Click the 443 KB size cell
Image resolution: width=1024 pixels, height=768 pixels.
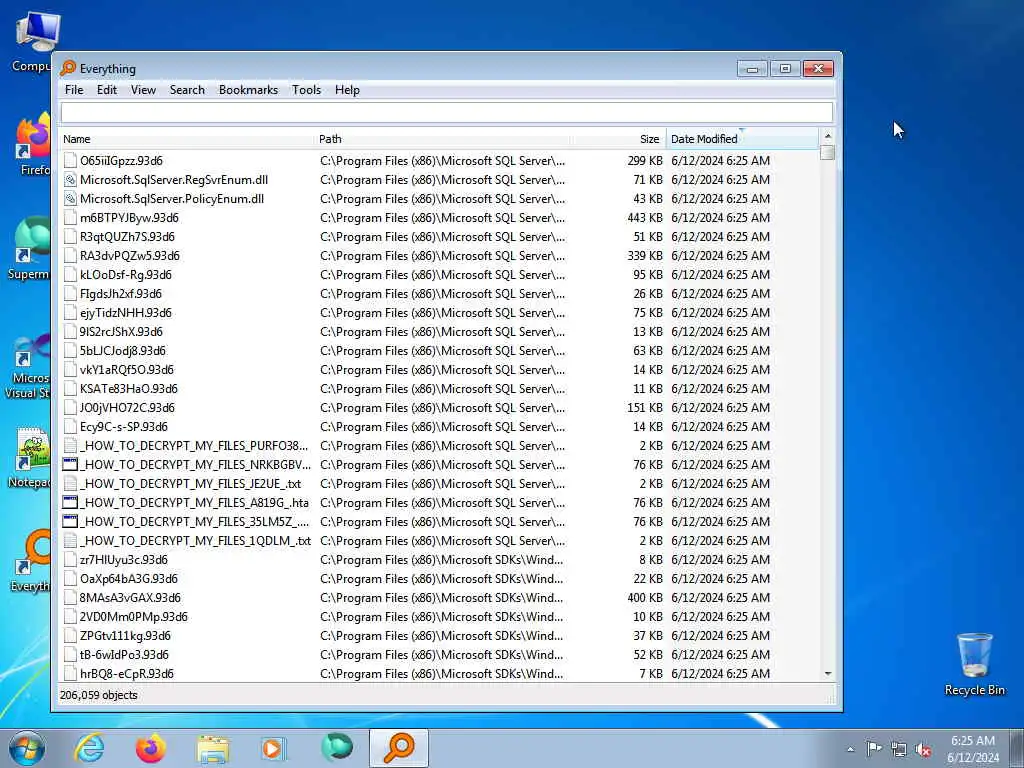pyautogui.click(x=645, y=217)
